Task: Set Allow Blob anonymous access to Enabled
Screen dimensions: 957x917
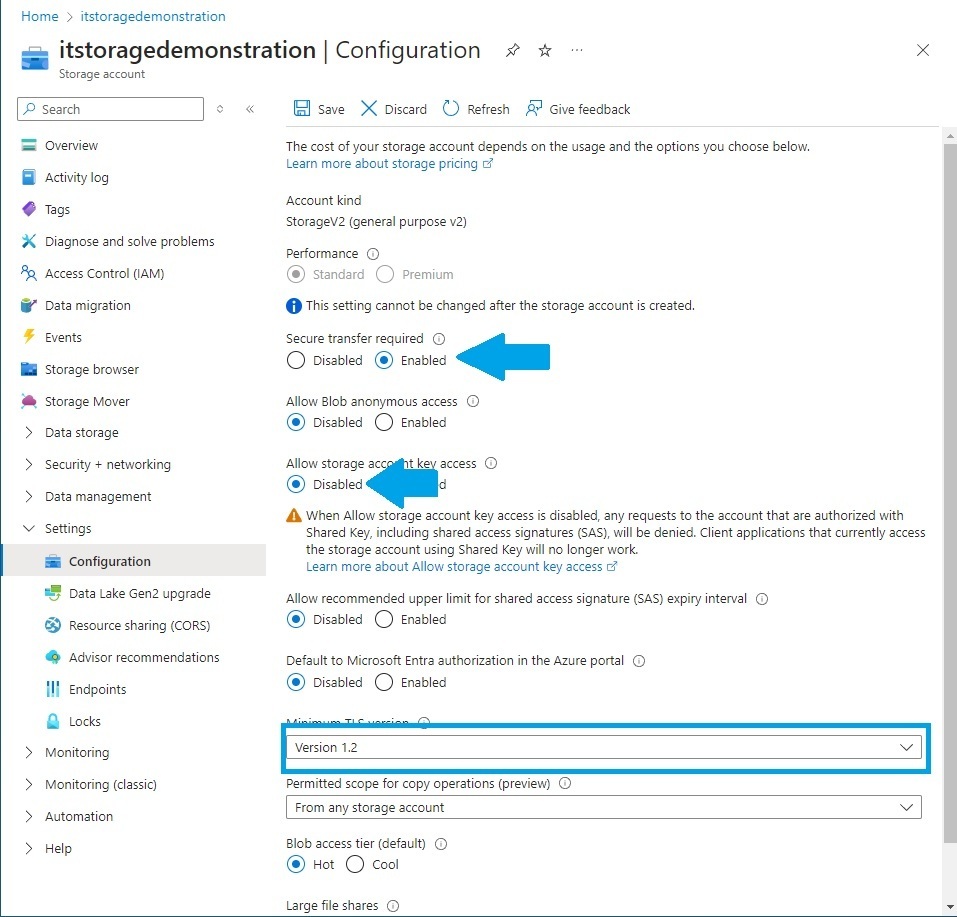Action: pos(384,422)
